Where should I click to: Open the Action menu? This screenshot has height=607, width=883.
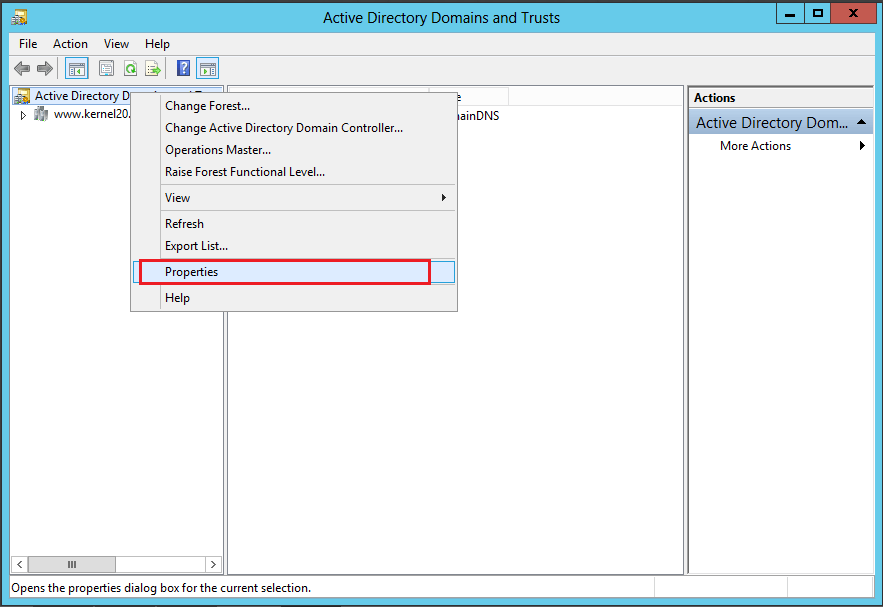(x=70, y=44)
